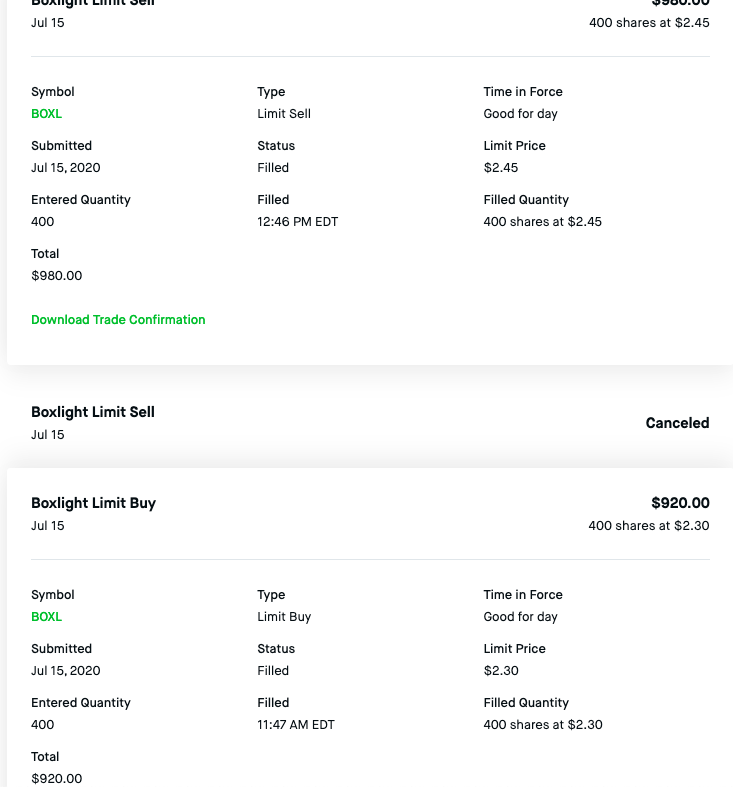Select the 11:47 AM EDT filled time
This screenshot has width=733, height=787.
pyautogui.click(x=296, y=725)
